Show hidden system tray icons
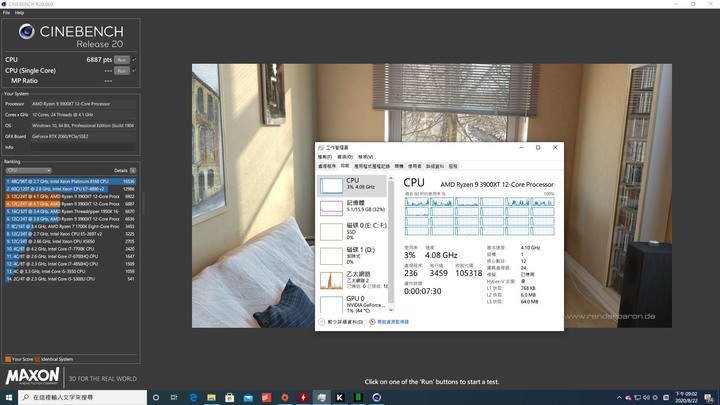720x405 pixels. (619, 398)
